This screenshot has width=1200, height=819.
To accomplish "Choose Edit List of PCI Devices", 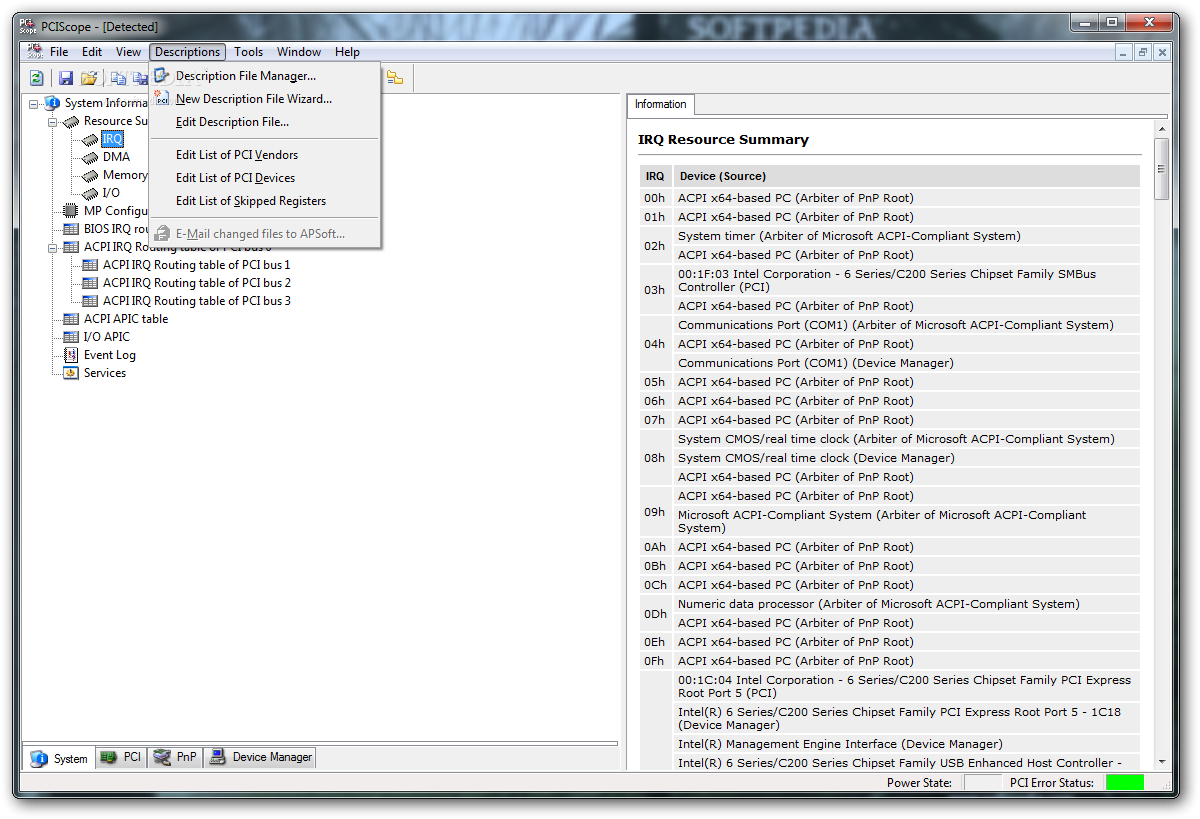I will [x=264, y=178].
